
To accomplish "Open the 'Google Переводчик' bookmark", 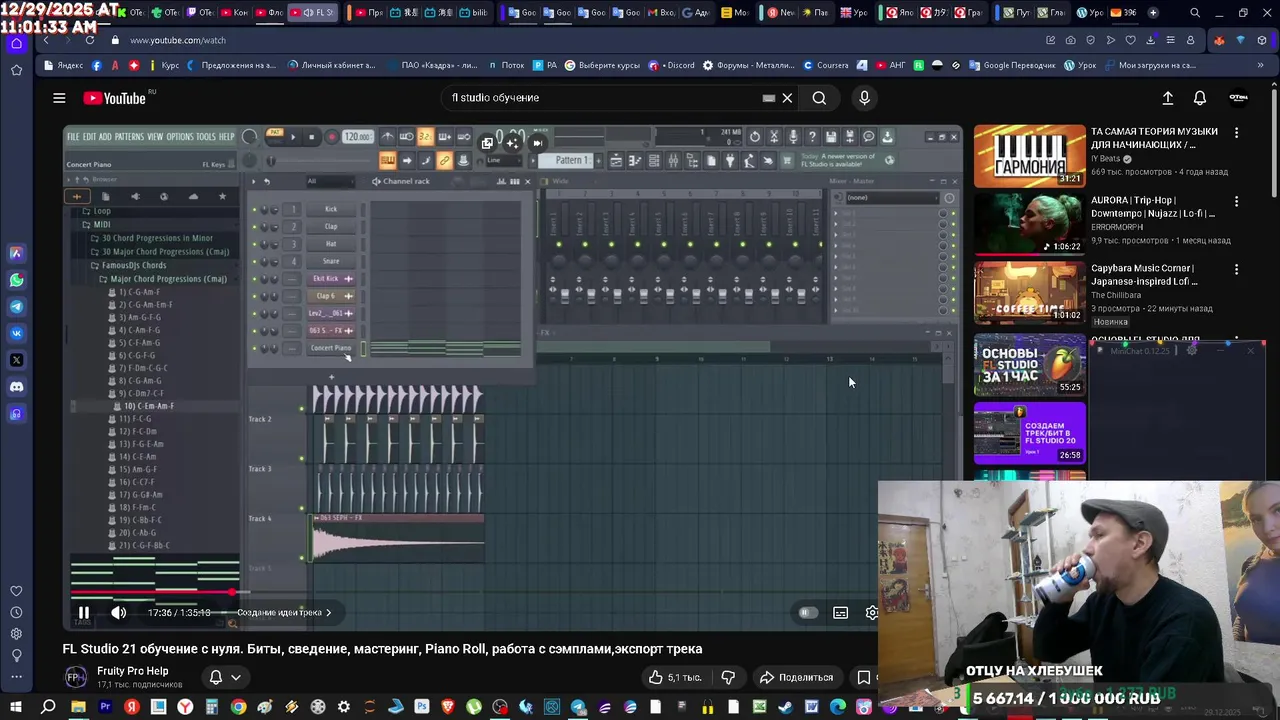I will click(1012, 65).
